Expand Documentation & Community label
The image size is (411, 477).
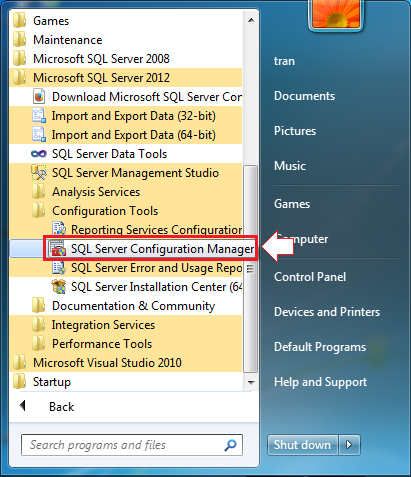[x=134, y=306]
